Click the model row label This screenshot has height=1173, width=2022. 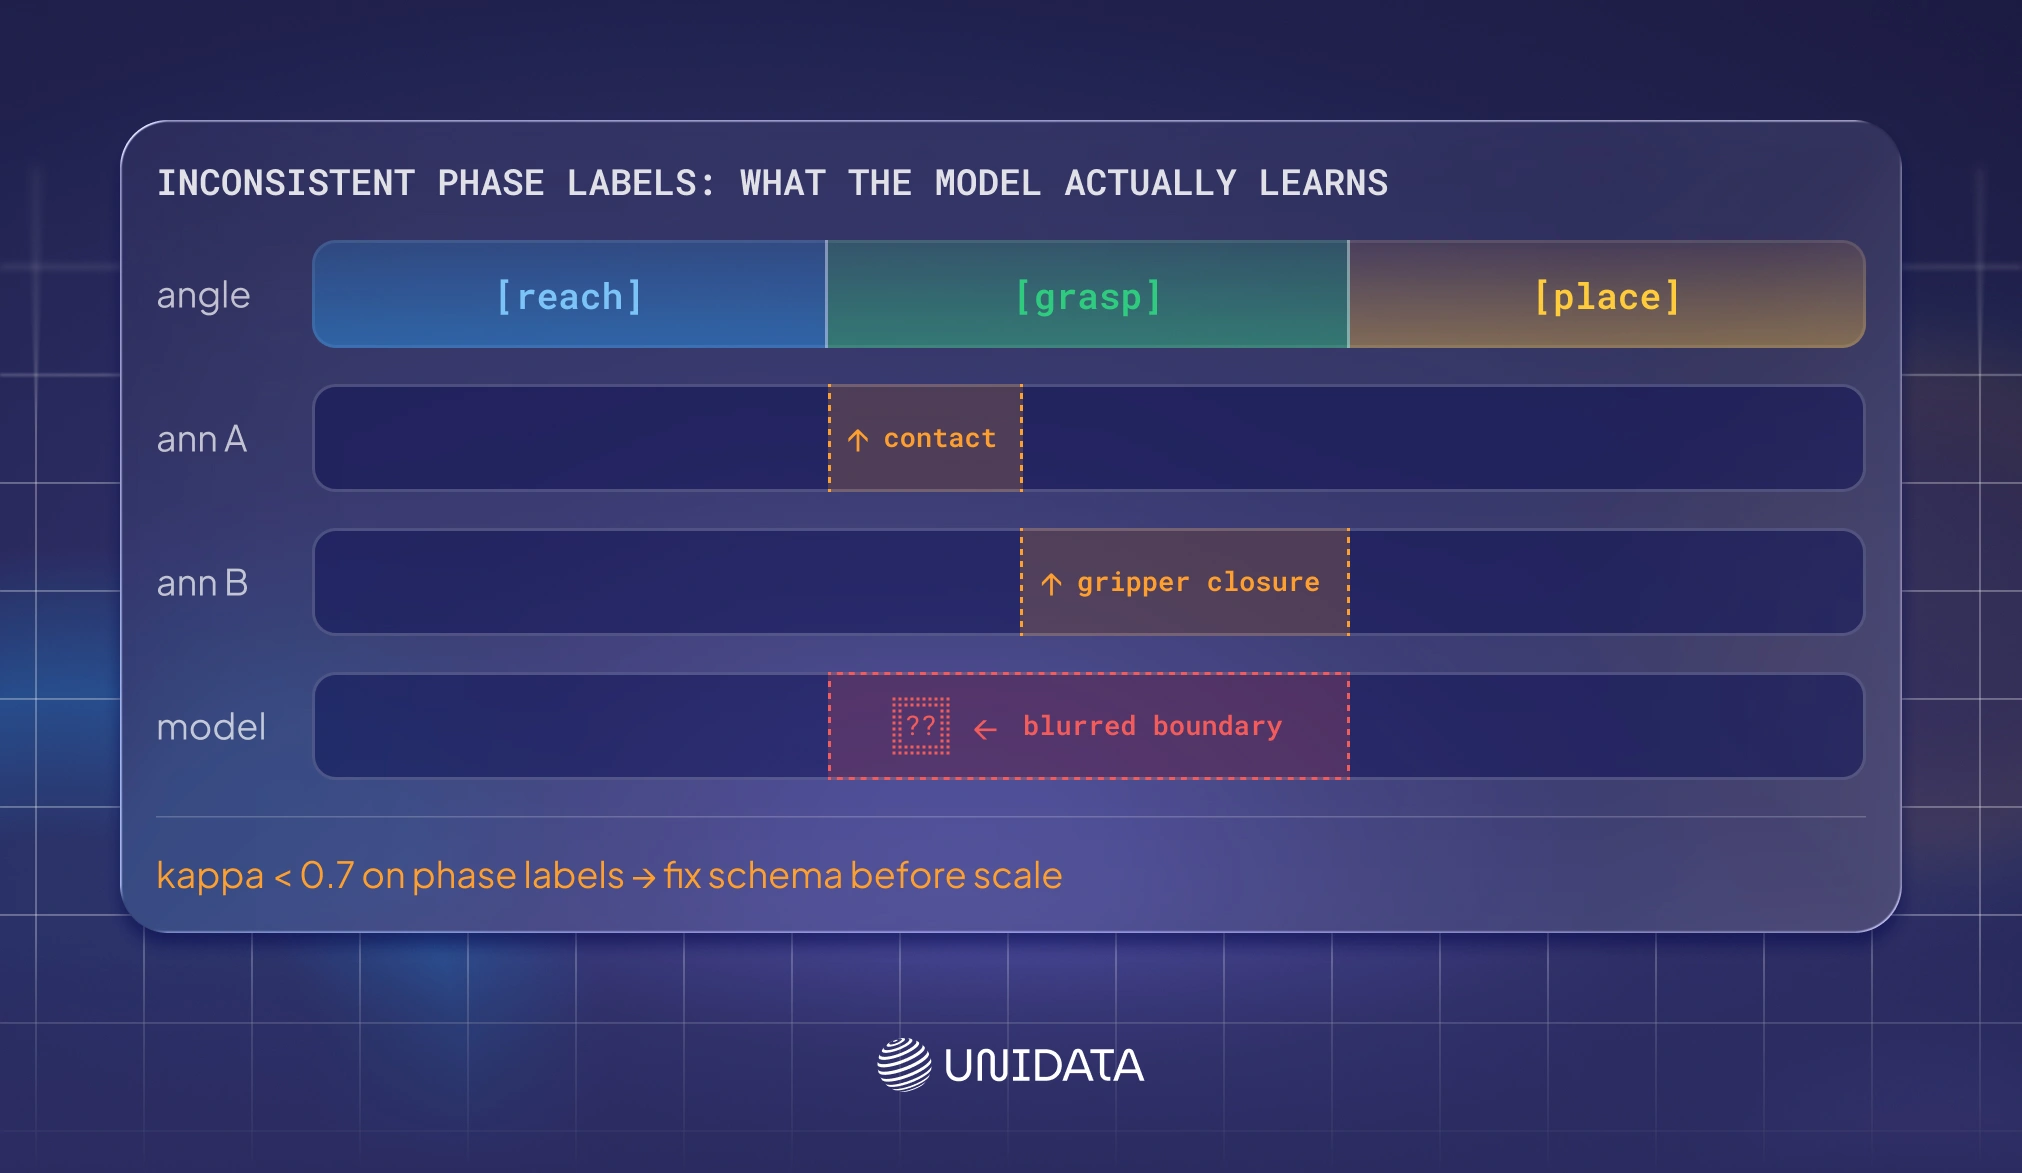point(211,727)
